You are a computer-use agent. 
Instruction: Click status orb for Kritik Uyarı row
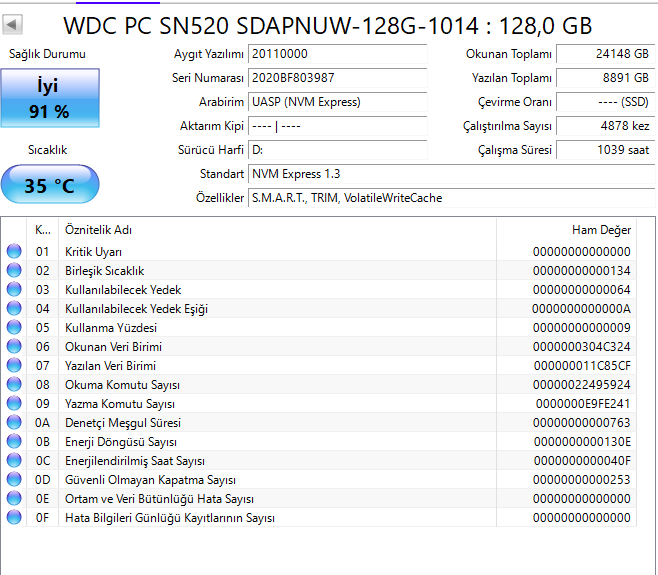[14, 251]
